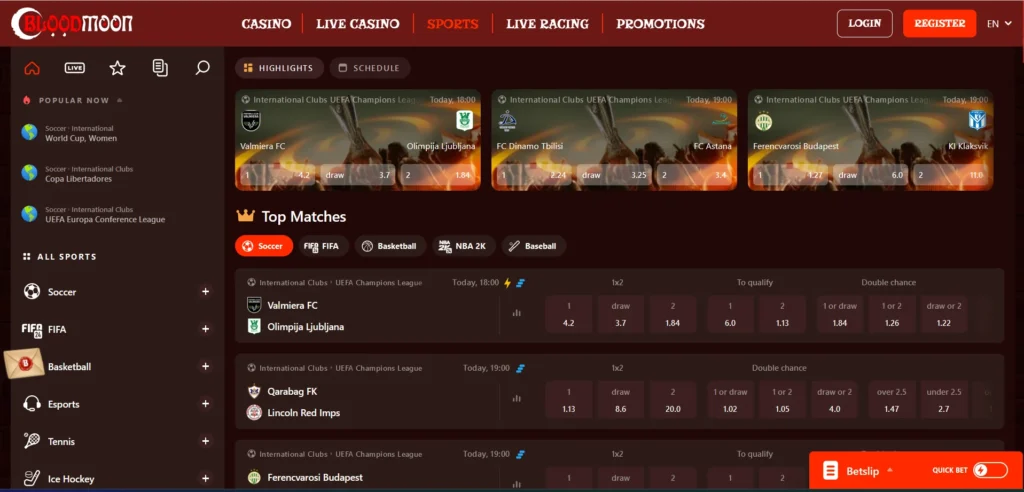Screen dimensions: 1024x492
Task: Open World Cup, Women popular link
Action: pos(80,134)
